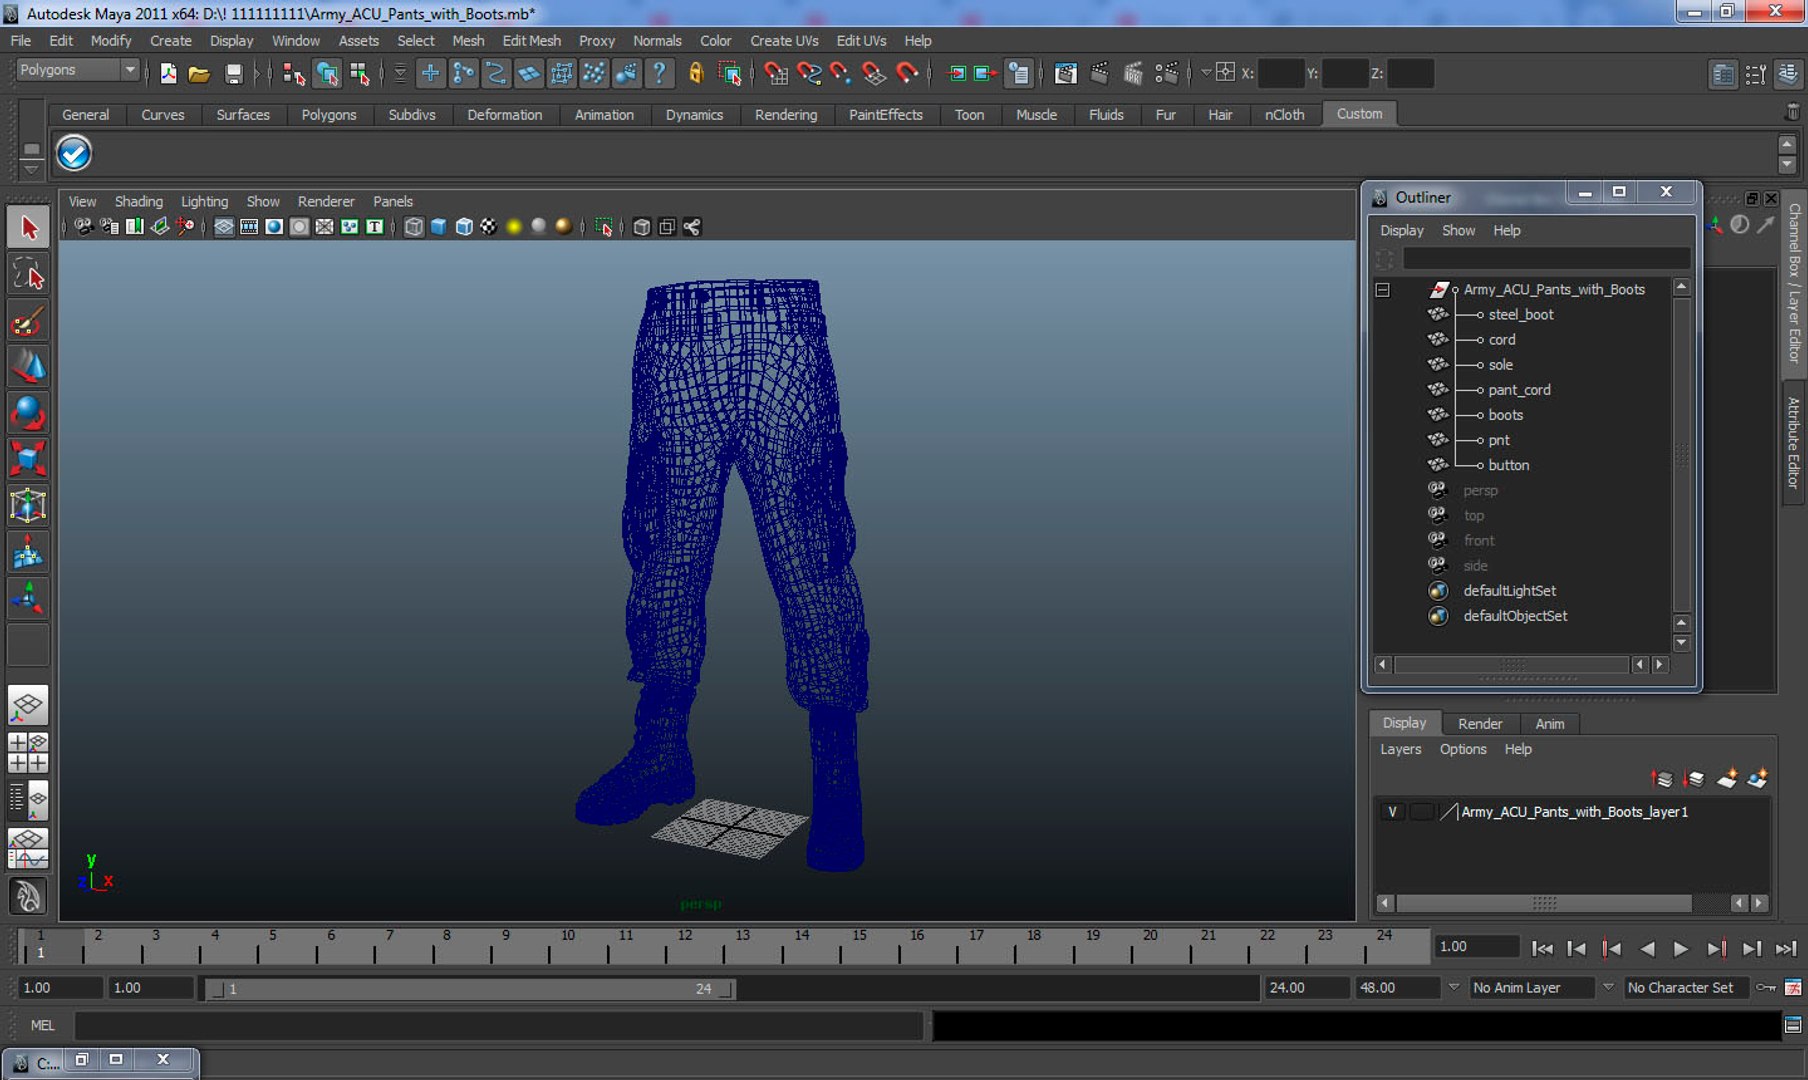Screen dimensions: 1808x1080
Task: Pick the Rotate tool sphere icon
Action: tap(28, 413)
